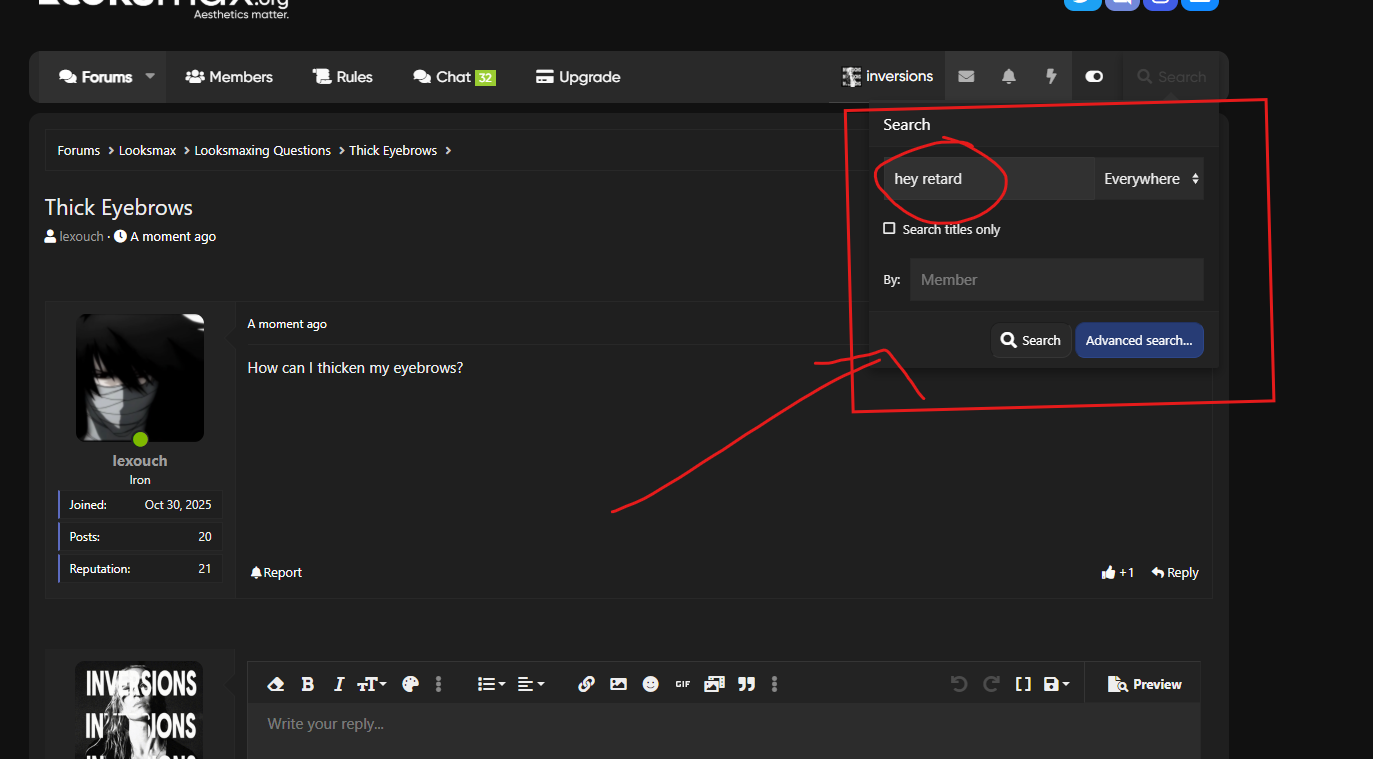
Task: Toggle the style switch in the navbar
Action: point(1094,77)
